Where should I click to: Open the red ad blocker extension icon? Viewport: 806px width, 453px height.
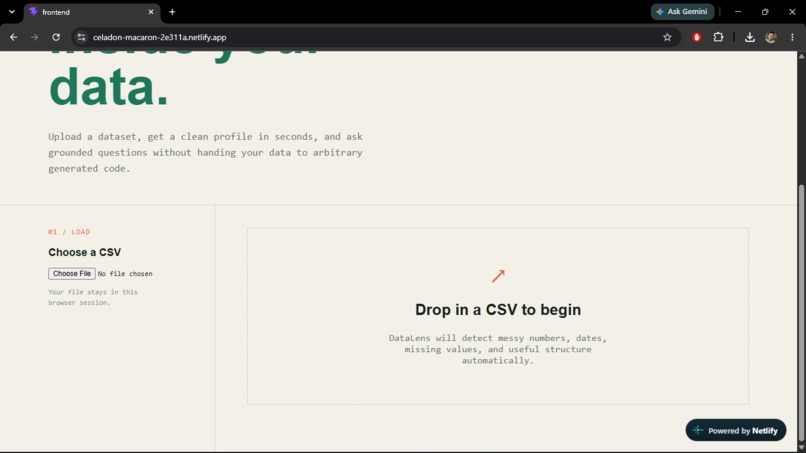point(697,37)
